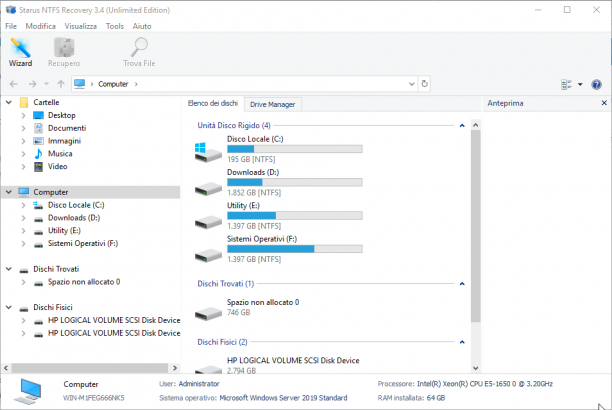Screen dimensions: 612x410
Task: Launch the Wizard tool
Action: (x=20, y=52)
